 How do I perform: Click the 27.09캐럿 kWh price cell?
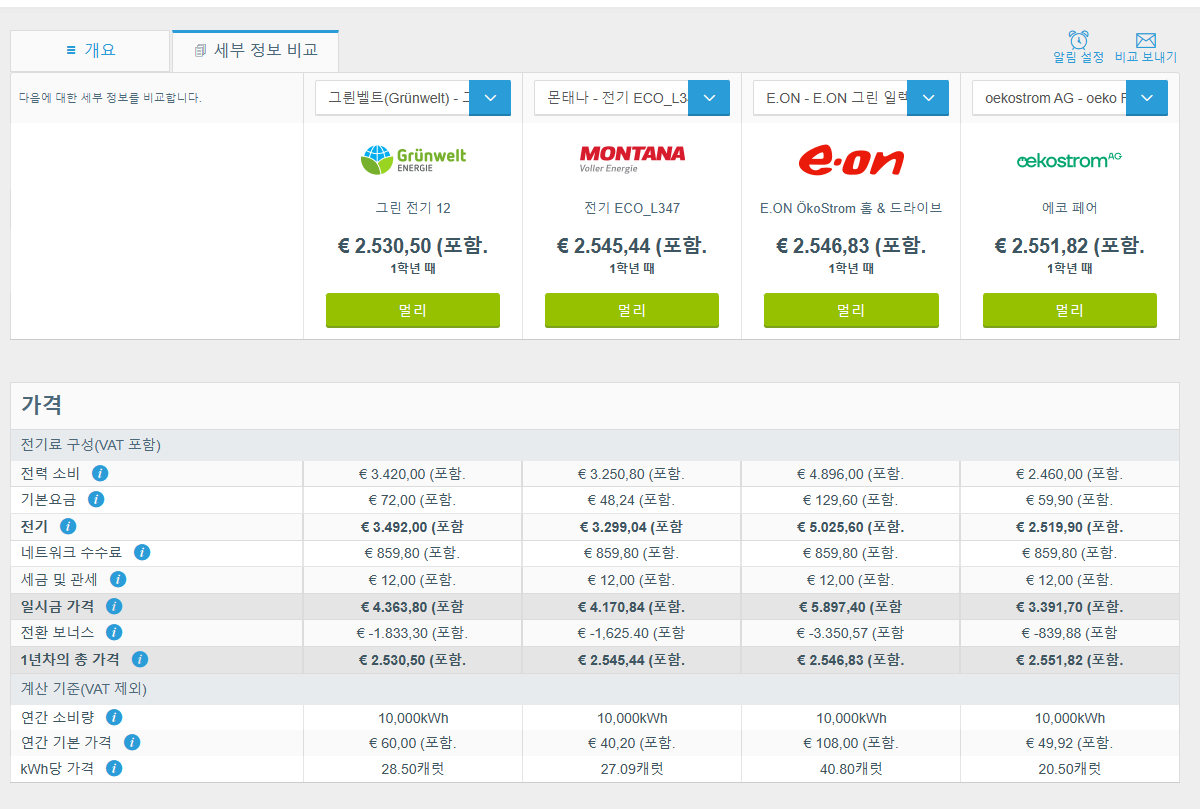[631, 769]
